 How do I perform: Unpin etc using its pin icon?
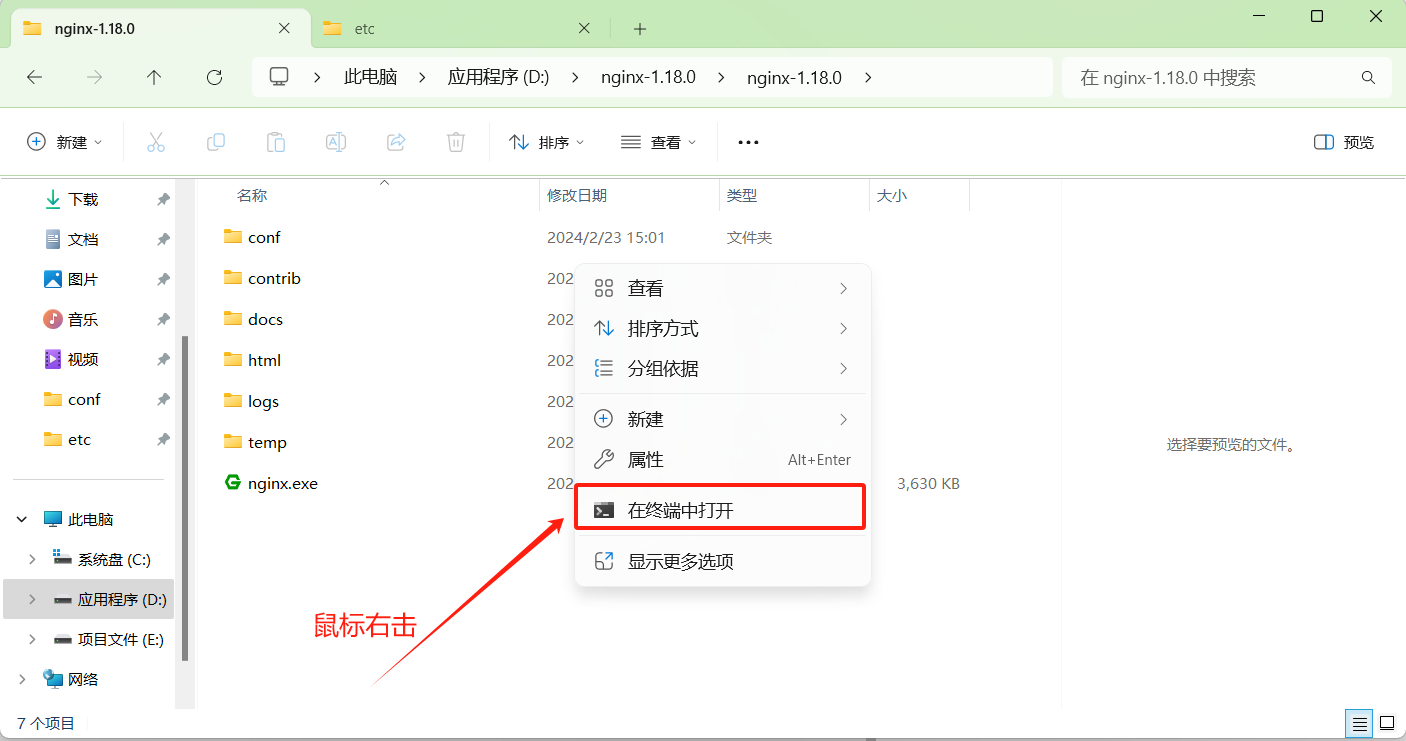[x=163, y=439]
